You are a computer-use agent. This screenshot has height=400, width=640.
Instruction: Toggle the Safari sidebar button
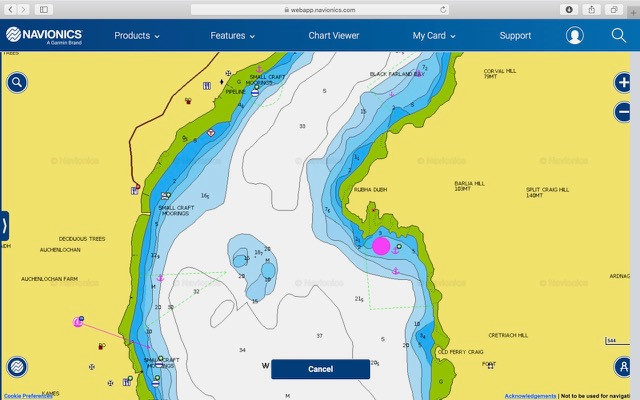click(x=44, y=9)
